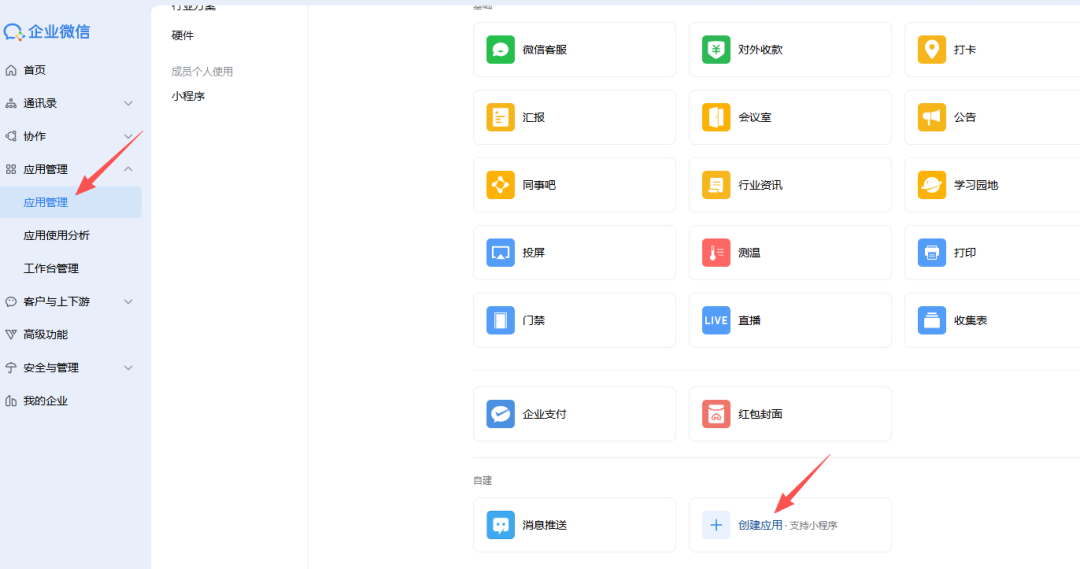Viewport: 1080px width, 569px height.
Task: Open the 微信客服 app icon
Action: [x=501, y=50]
